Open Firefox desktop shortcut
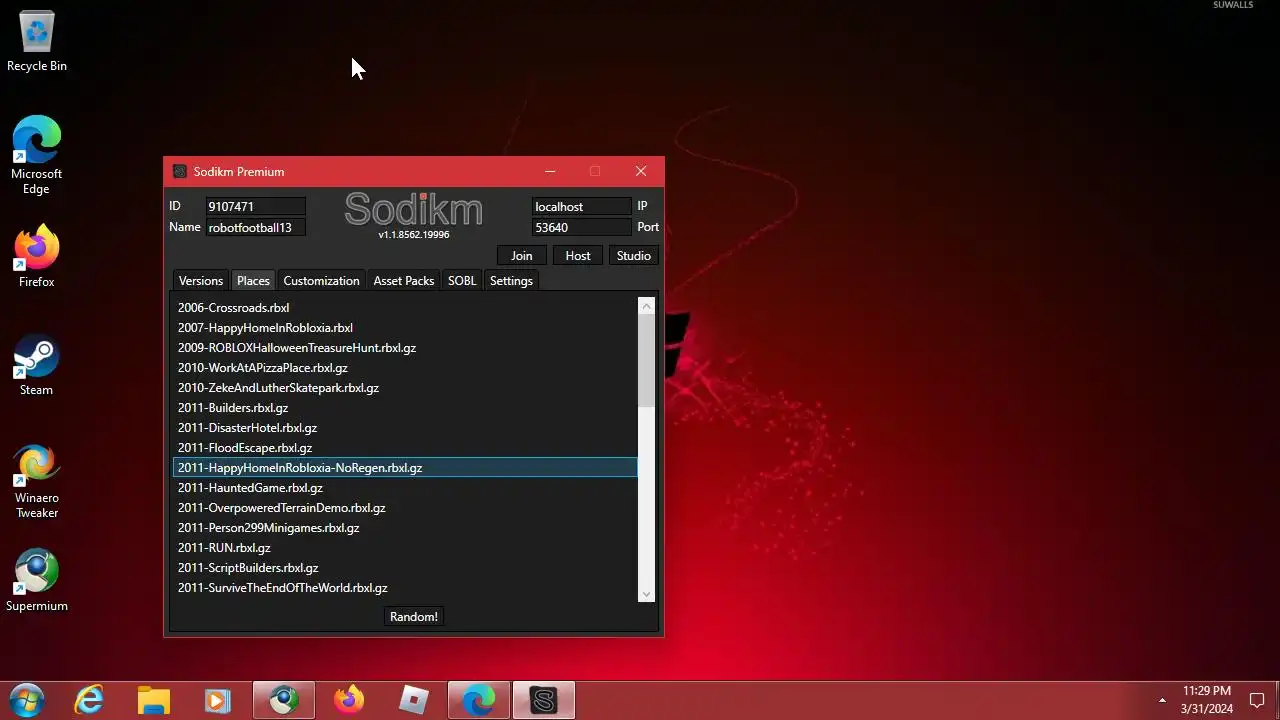 37,257
